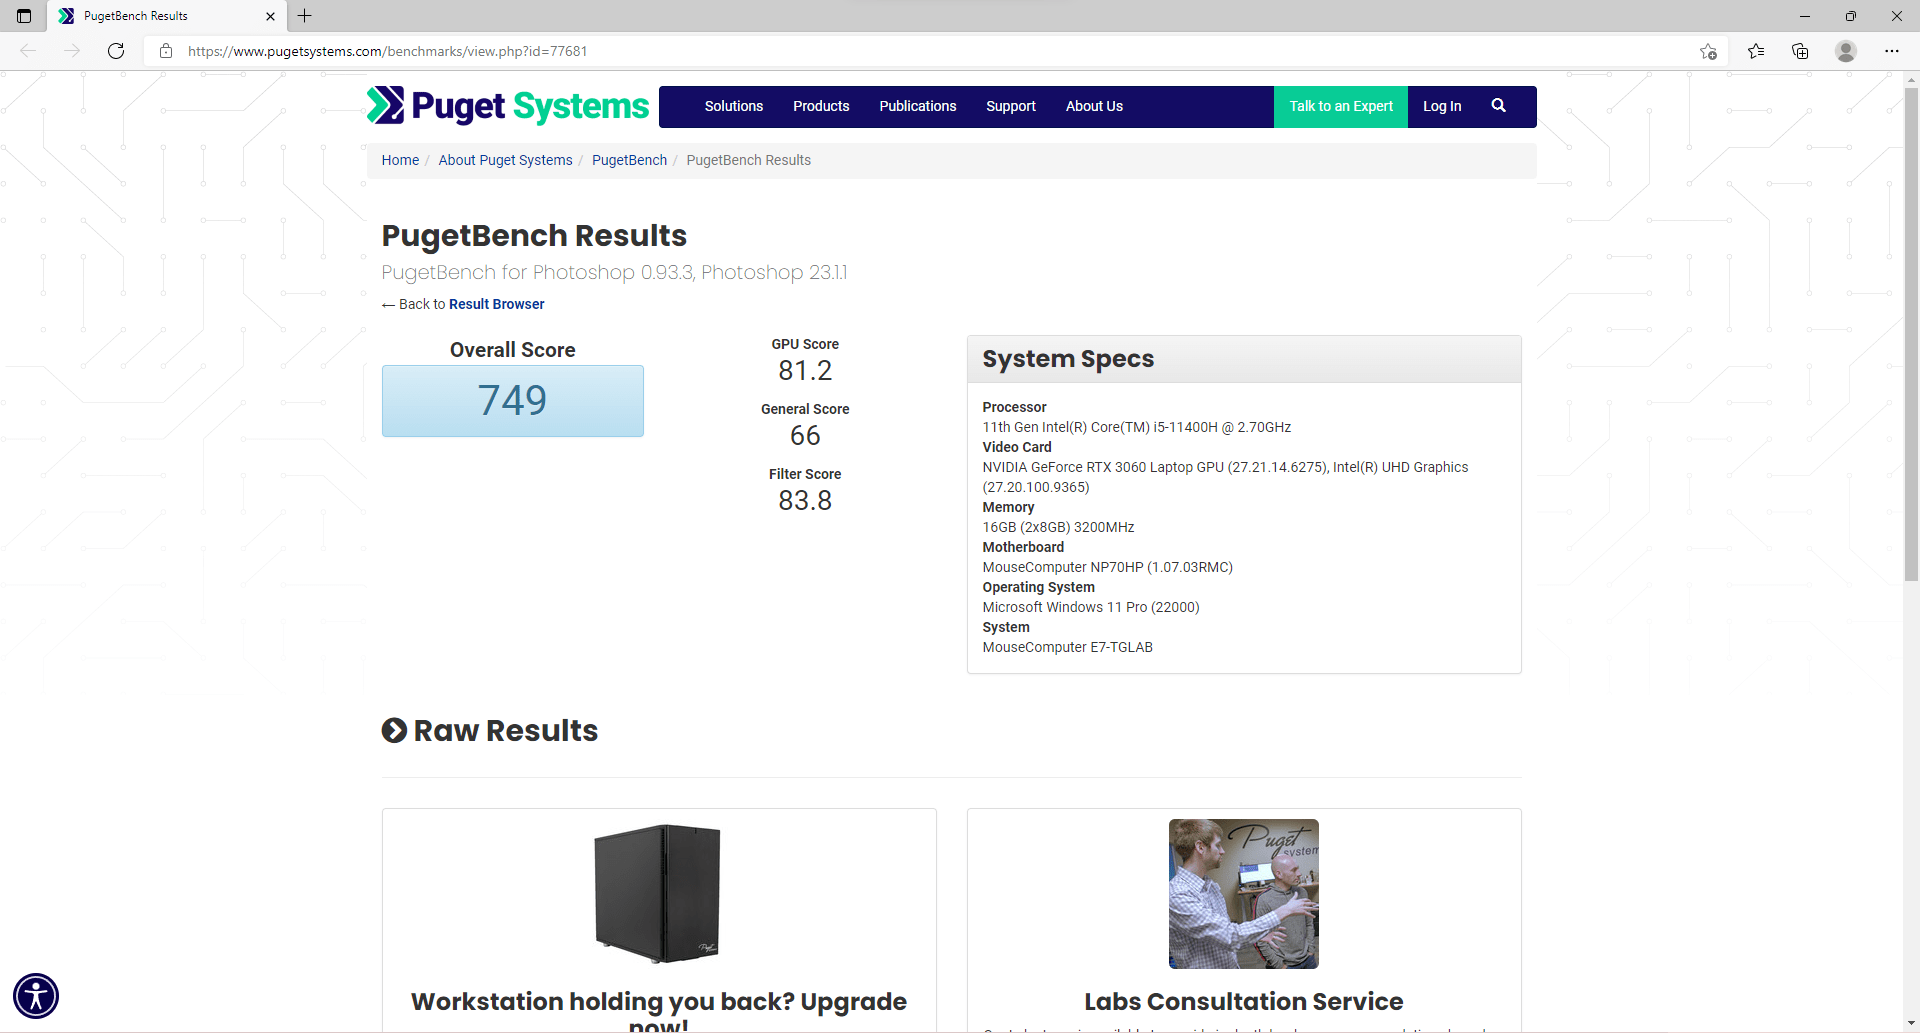Open the Products menu
The width and height of the screenshot is (1920, 1033).
(x=821, y=106)
